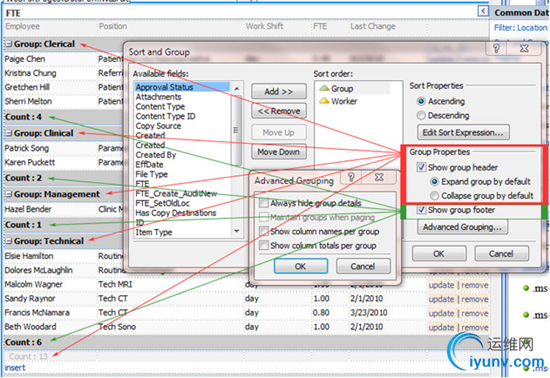Click the sort-direction icon beside Group in Sort order
This screenshot has width=550, height=378.
tap(324, 88)
